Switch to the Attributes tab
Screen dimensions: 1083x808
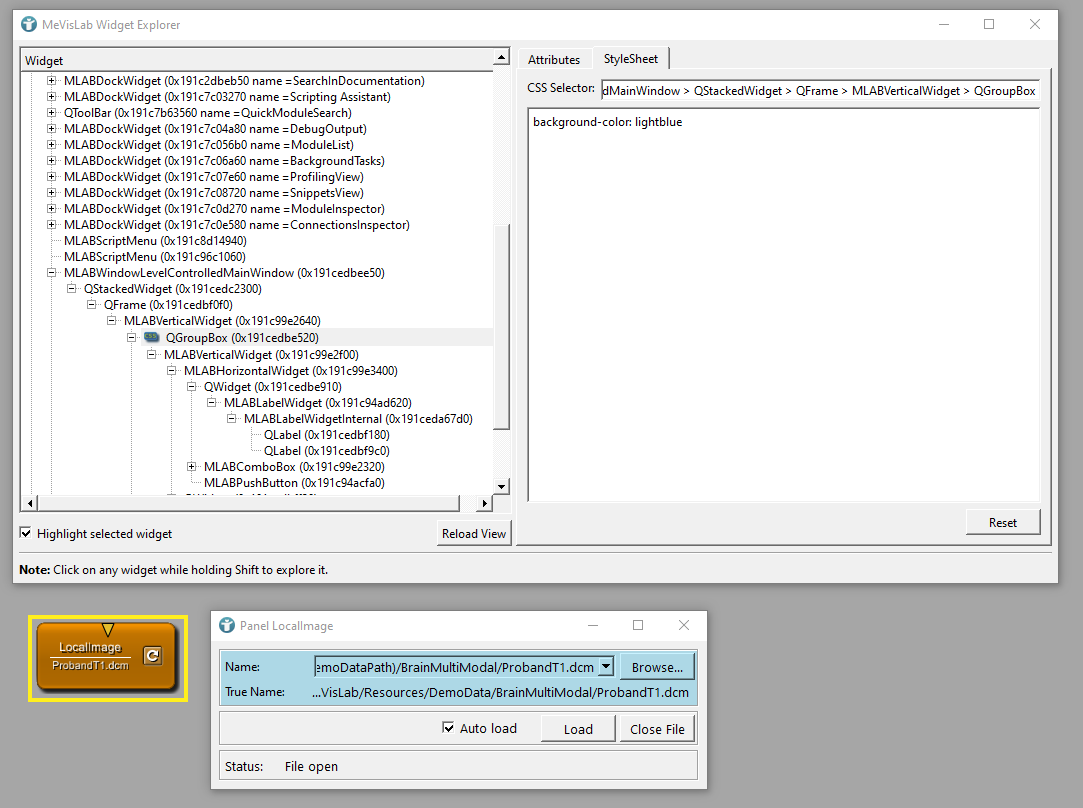554,60
